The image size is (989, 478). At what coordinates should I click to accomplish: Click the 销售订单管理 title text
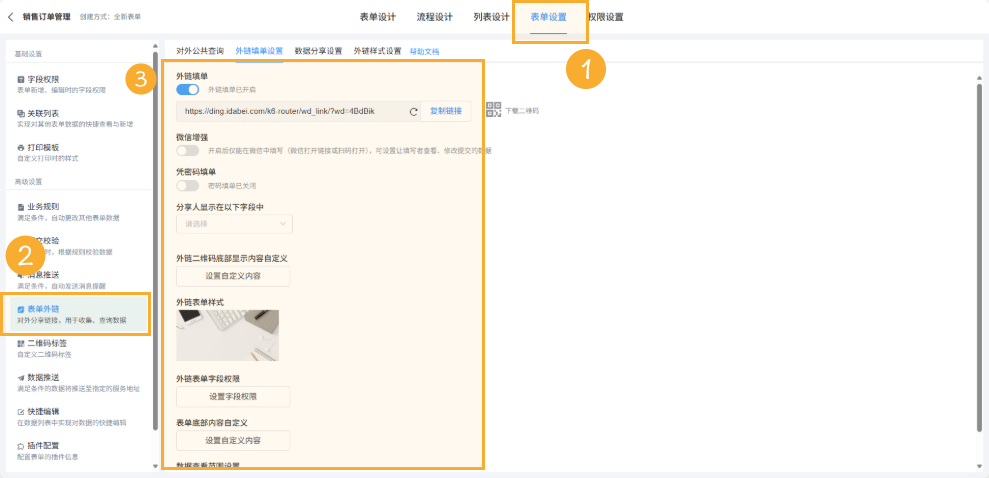click(47, 16)
